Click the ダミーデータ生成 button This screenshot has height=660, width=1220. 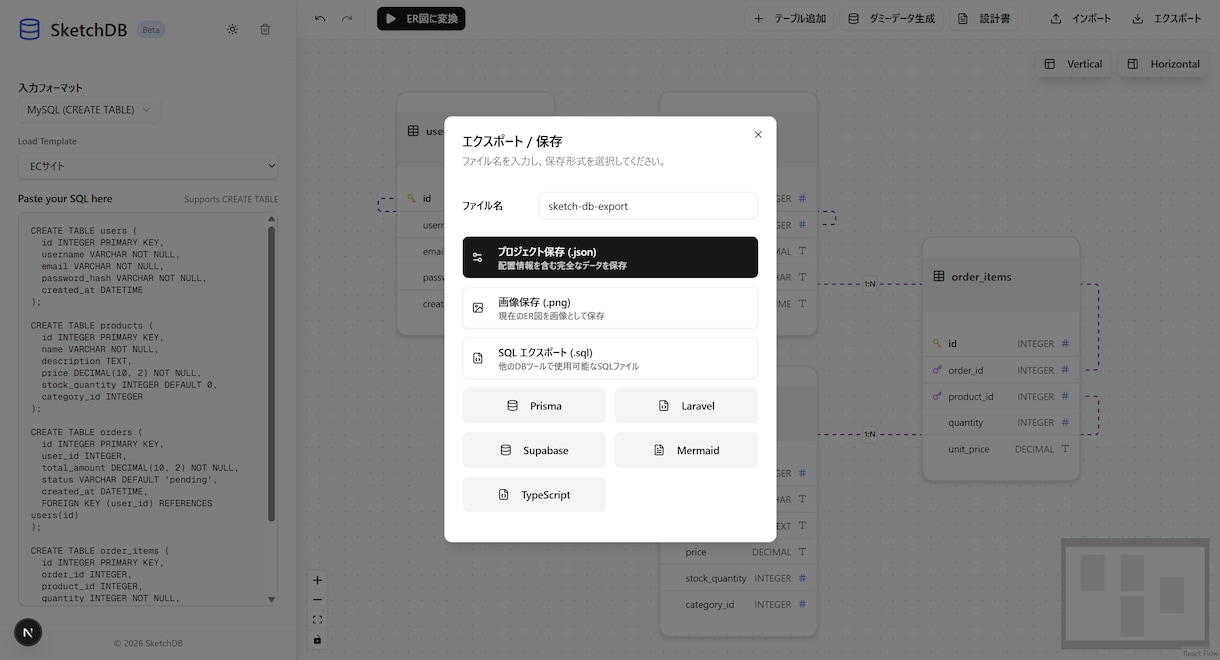pos(892,18)
